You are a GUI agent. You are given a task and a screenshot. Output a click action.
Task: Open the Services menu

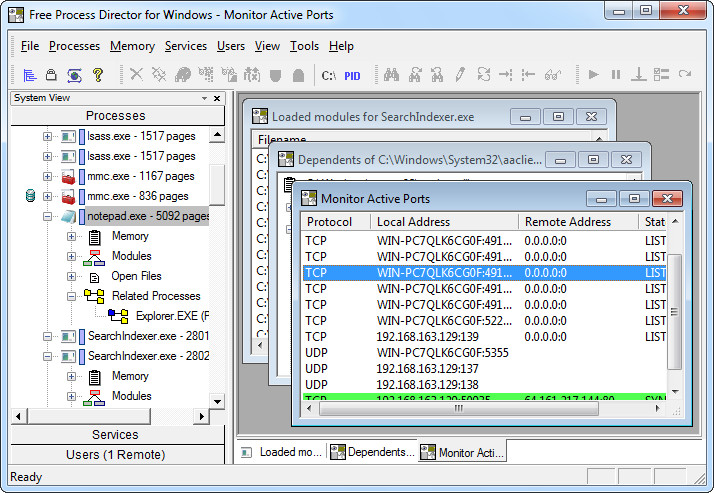tap(186, 46)
